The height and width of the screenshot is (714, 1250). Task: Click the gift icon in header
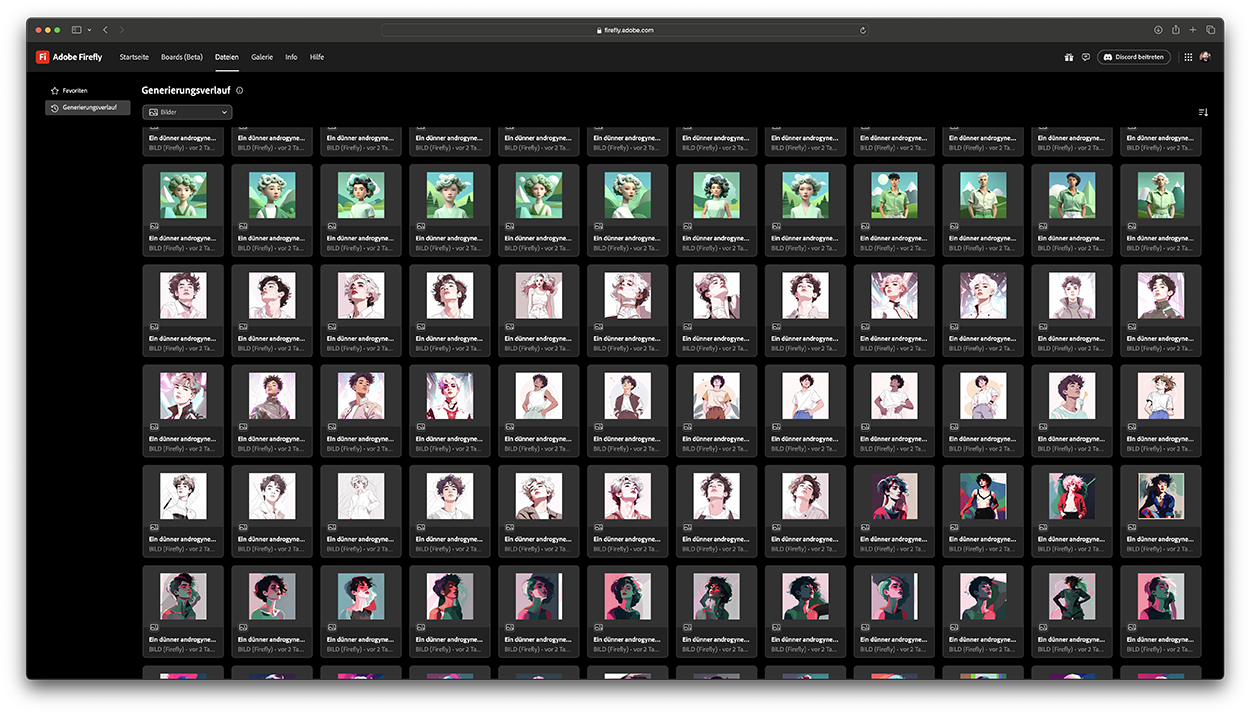click(x=1068, y=57)
